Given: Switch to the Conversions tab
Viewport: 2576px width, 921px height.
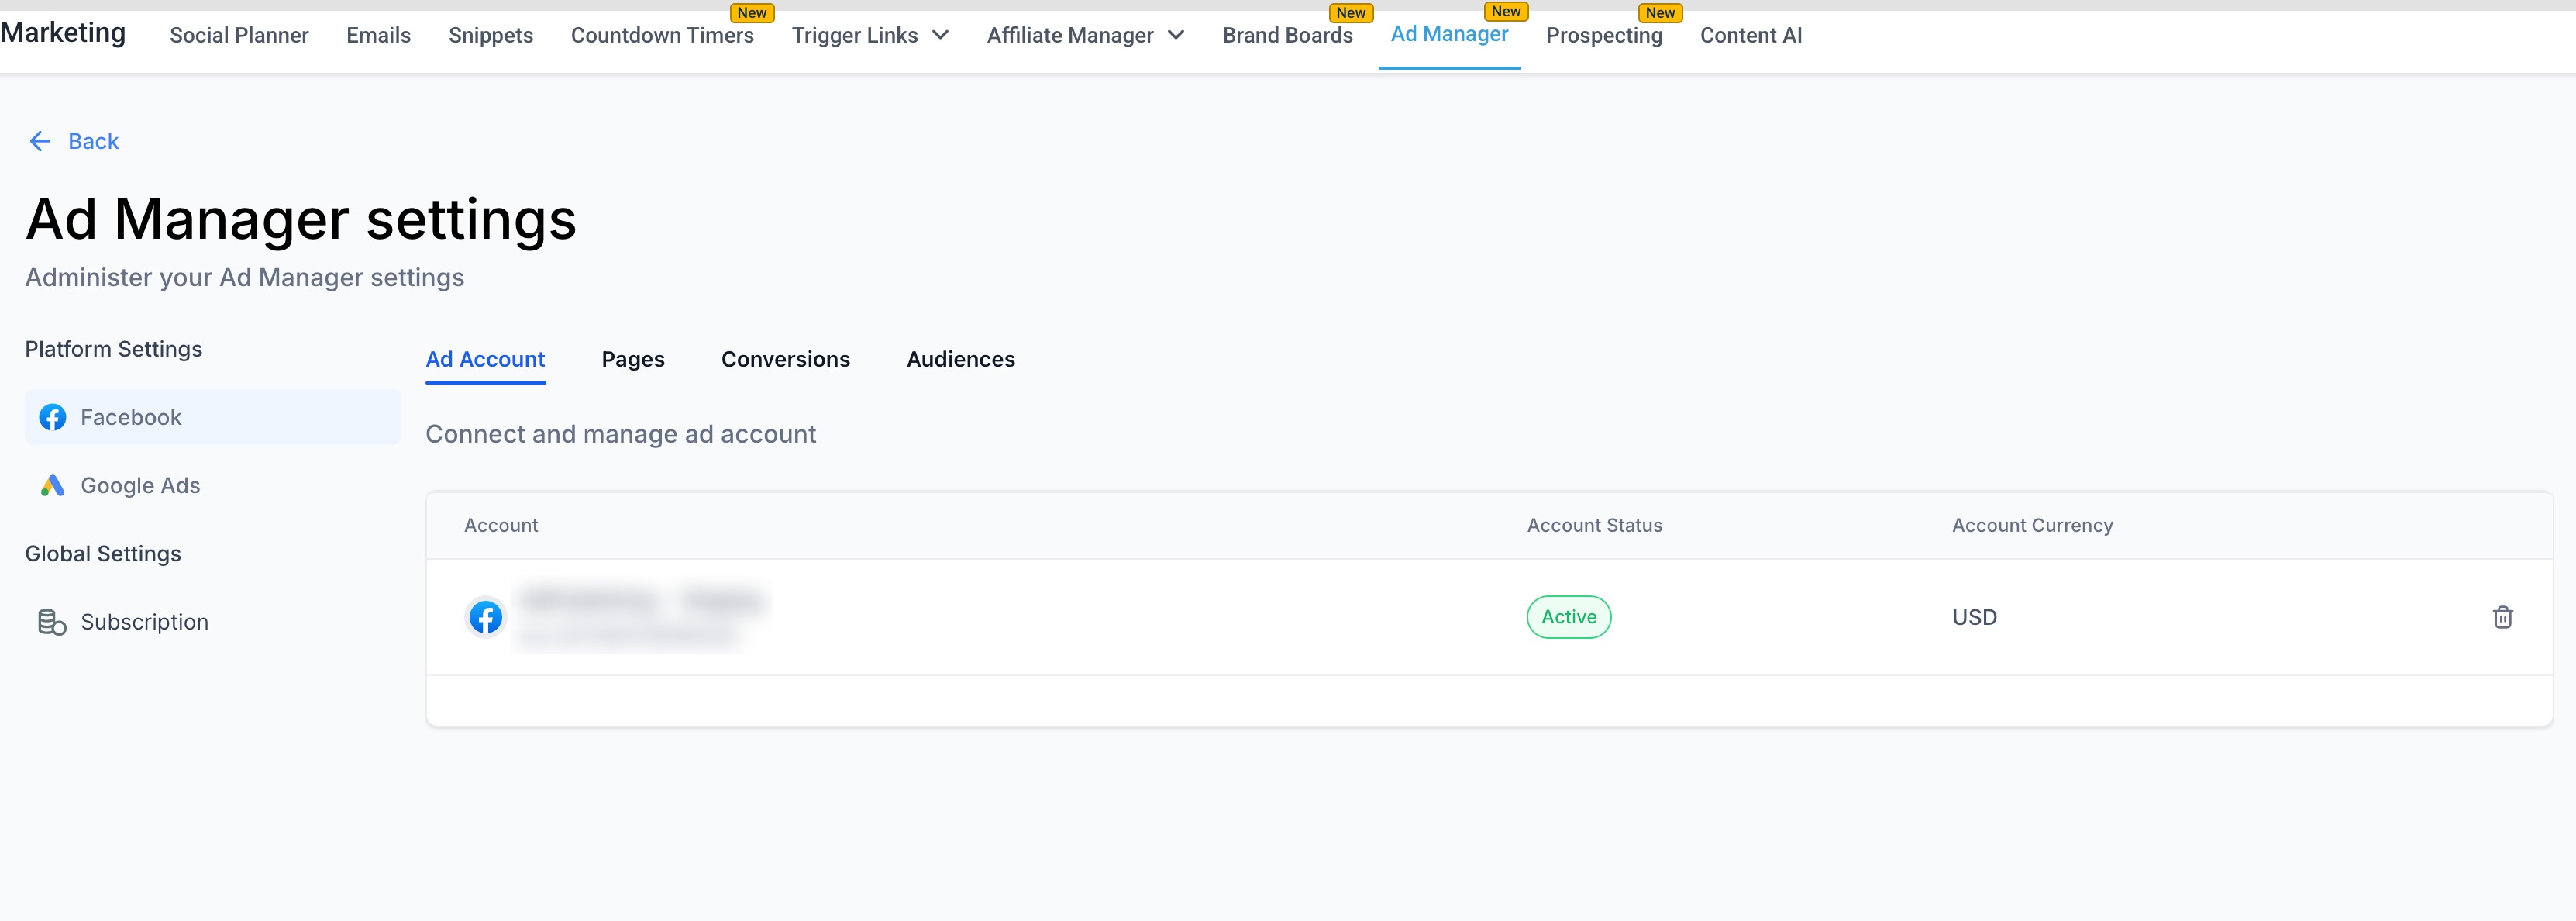Looking at the screenshot, I should [x=785, y=359].
